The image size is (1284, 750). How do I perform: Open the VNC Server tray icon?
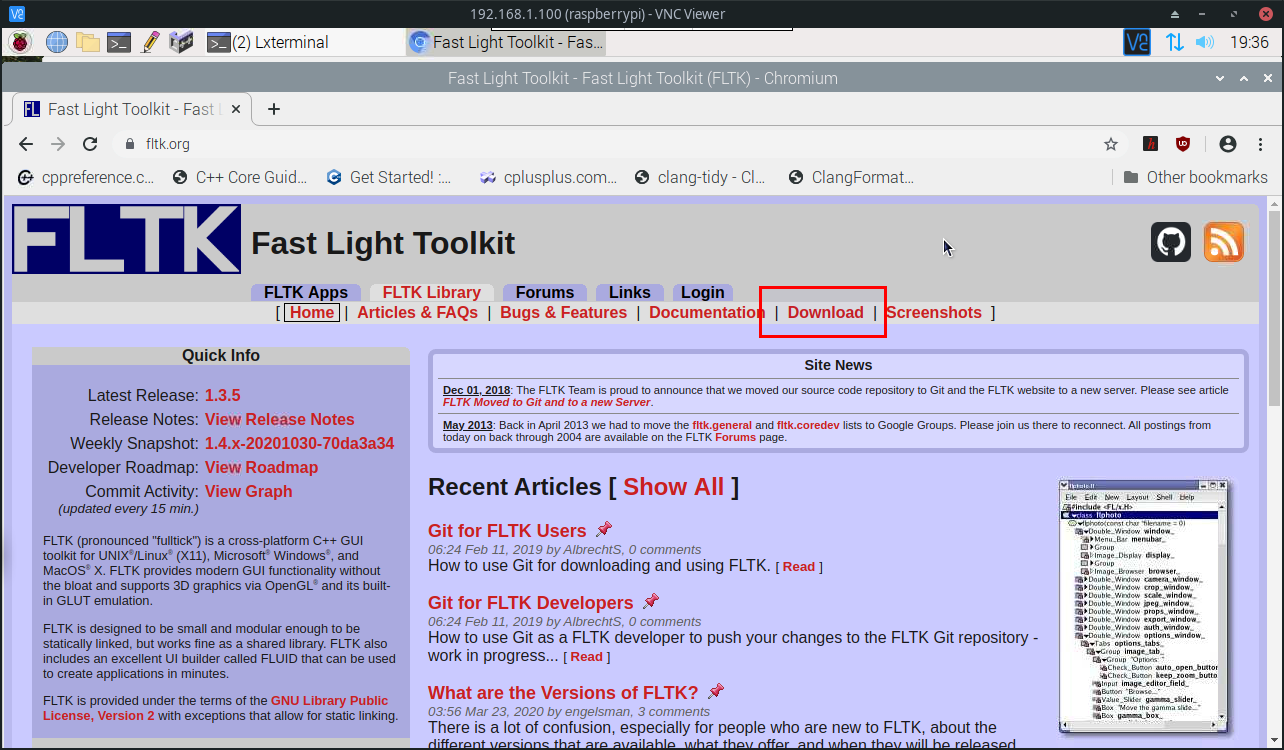click(1137, 42)
